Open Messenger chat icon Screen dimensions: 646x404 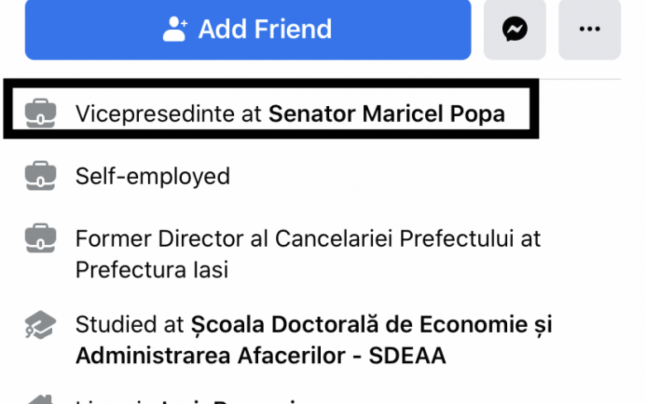pos(515,30)
